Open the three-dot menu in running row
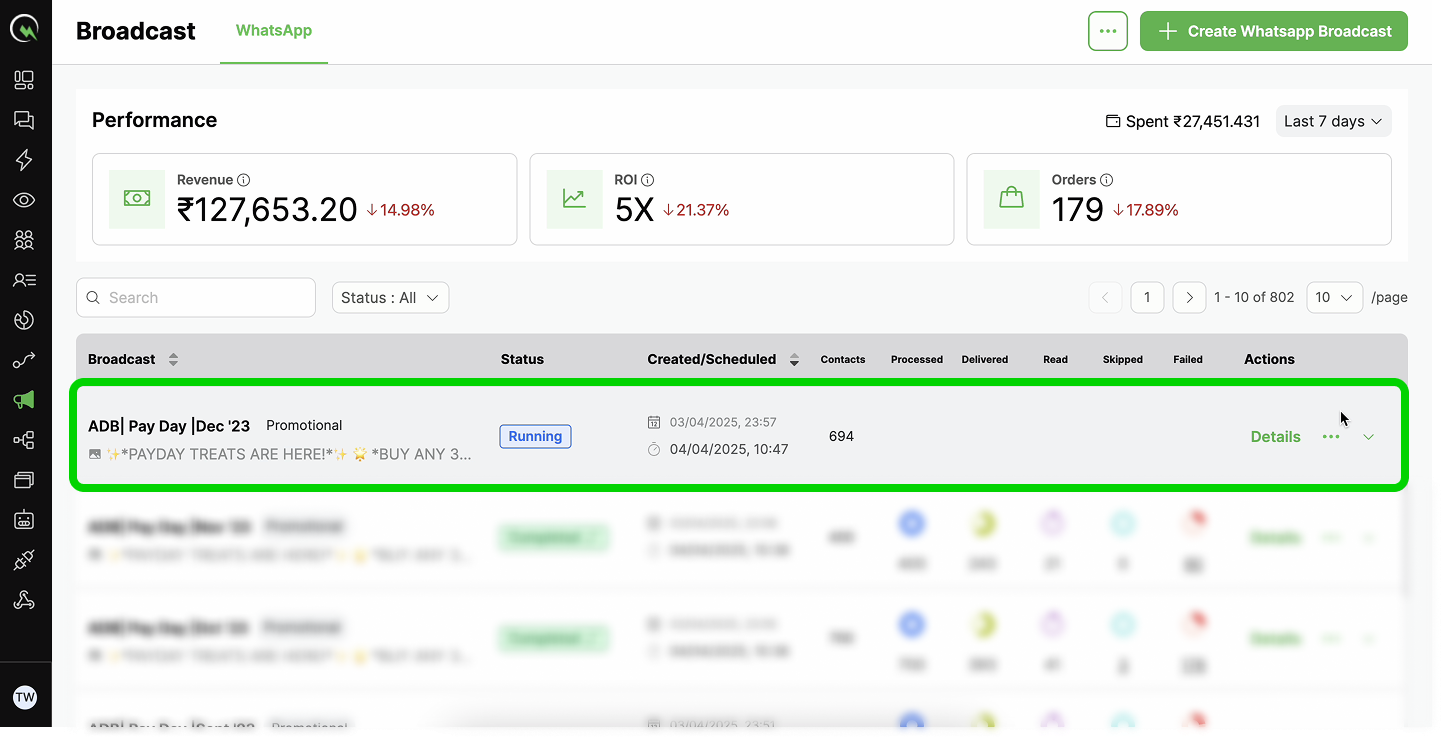This screenshot has height=737, width=1442. tap(1331, 437)
